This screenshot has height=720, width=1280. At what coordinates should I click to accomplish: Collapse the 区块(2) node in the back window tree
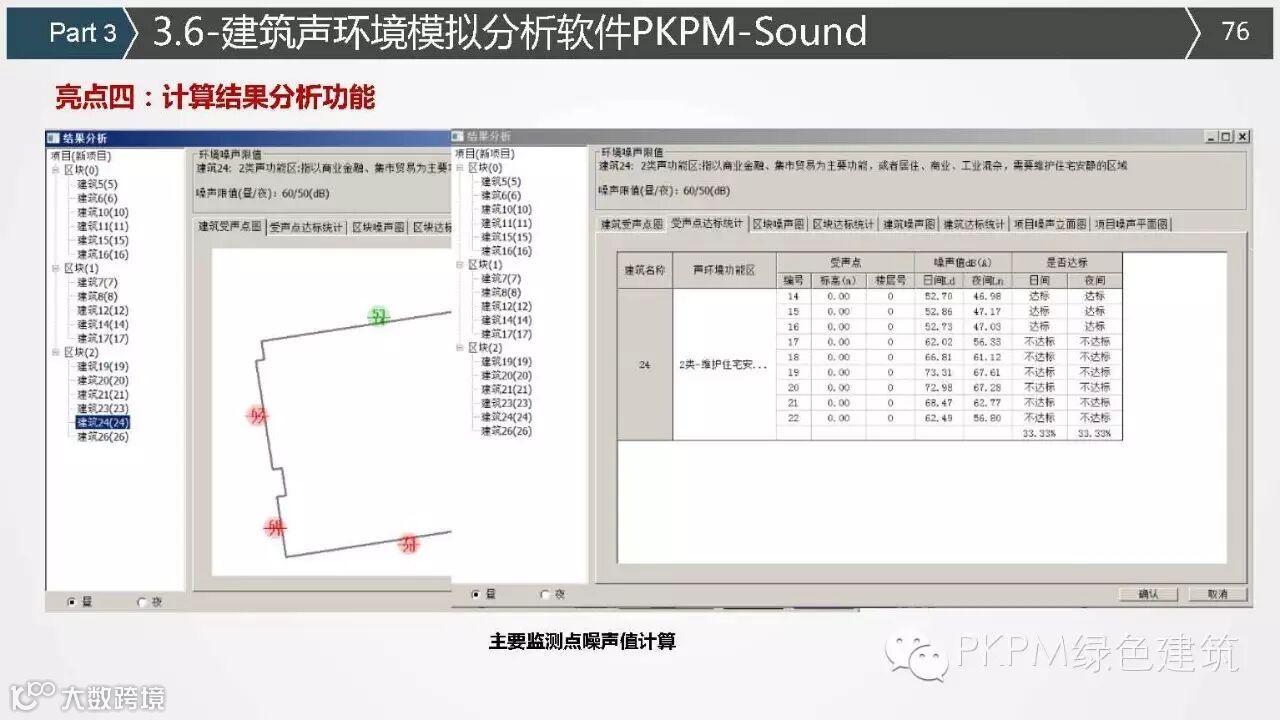pos(56,353)
